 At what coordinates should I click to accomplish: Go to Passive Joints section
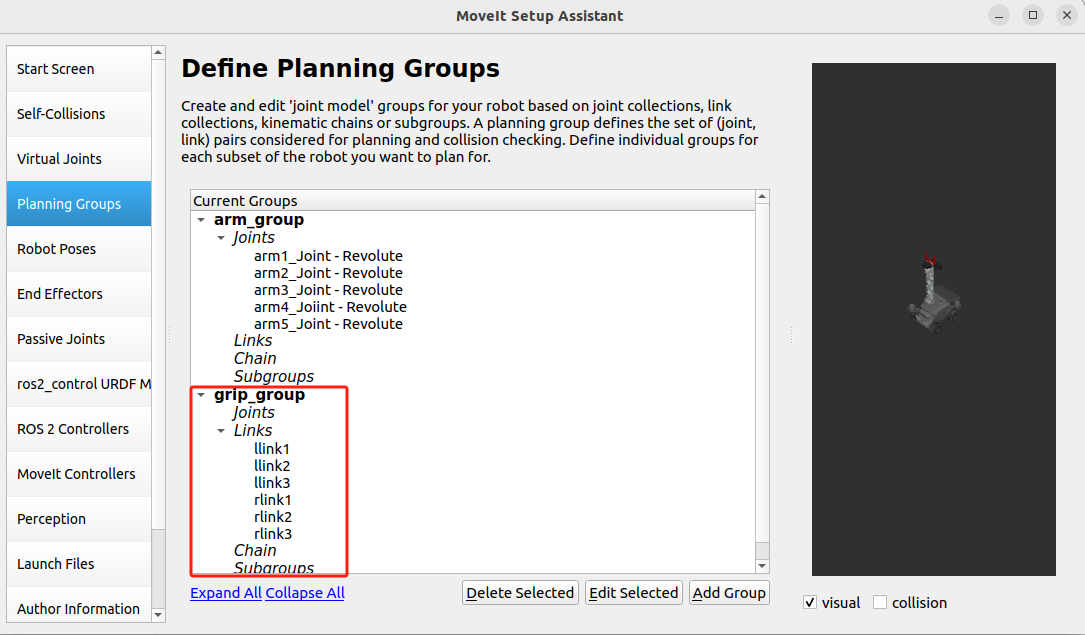79,339
